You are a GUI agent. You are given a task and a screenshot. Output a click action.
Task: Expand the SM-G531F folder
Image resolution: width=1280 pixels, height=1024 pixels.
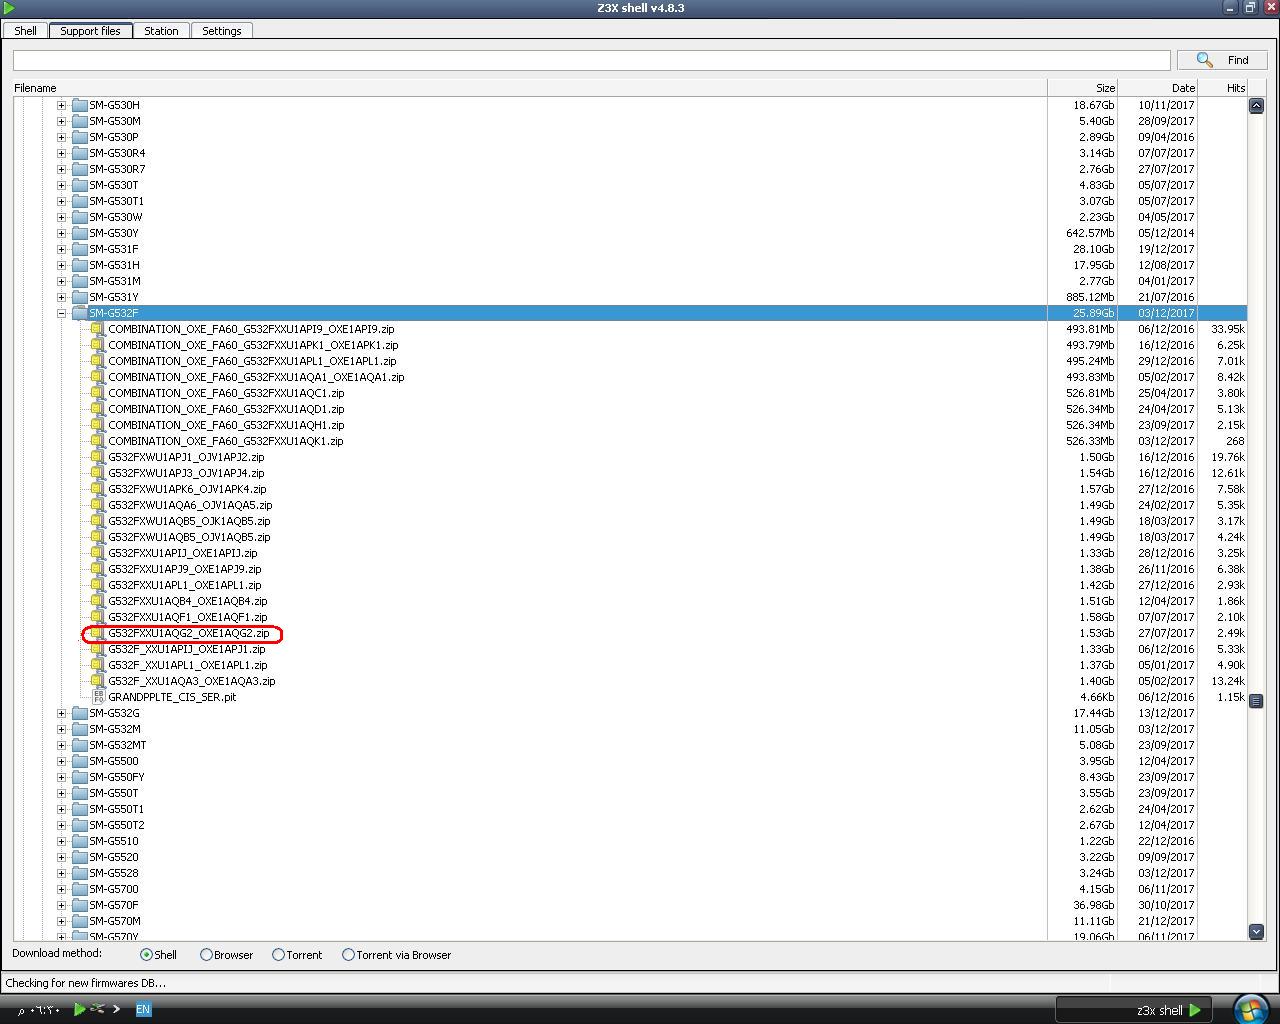pyautogui.click(x=62, y=249)
